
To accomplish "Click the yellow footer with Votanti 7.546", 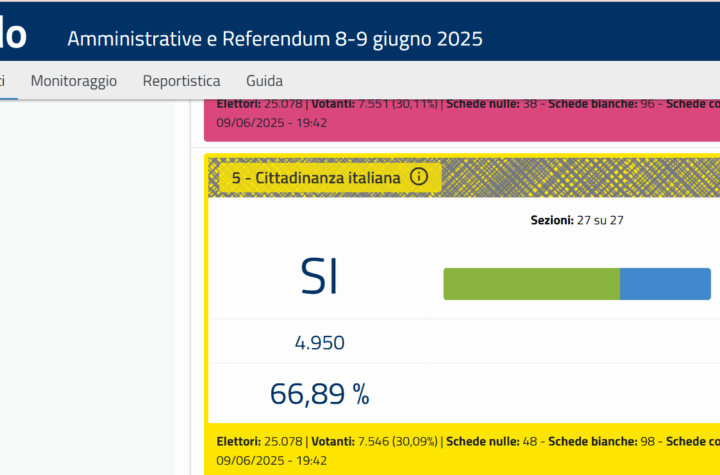I will click(x=462, y=450).
